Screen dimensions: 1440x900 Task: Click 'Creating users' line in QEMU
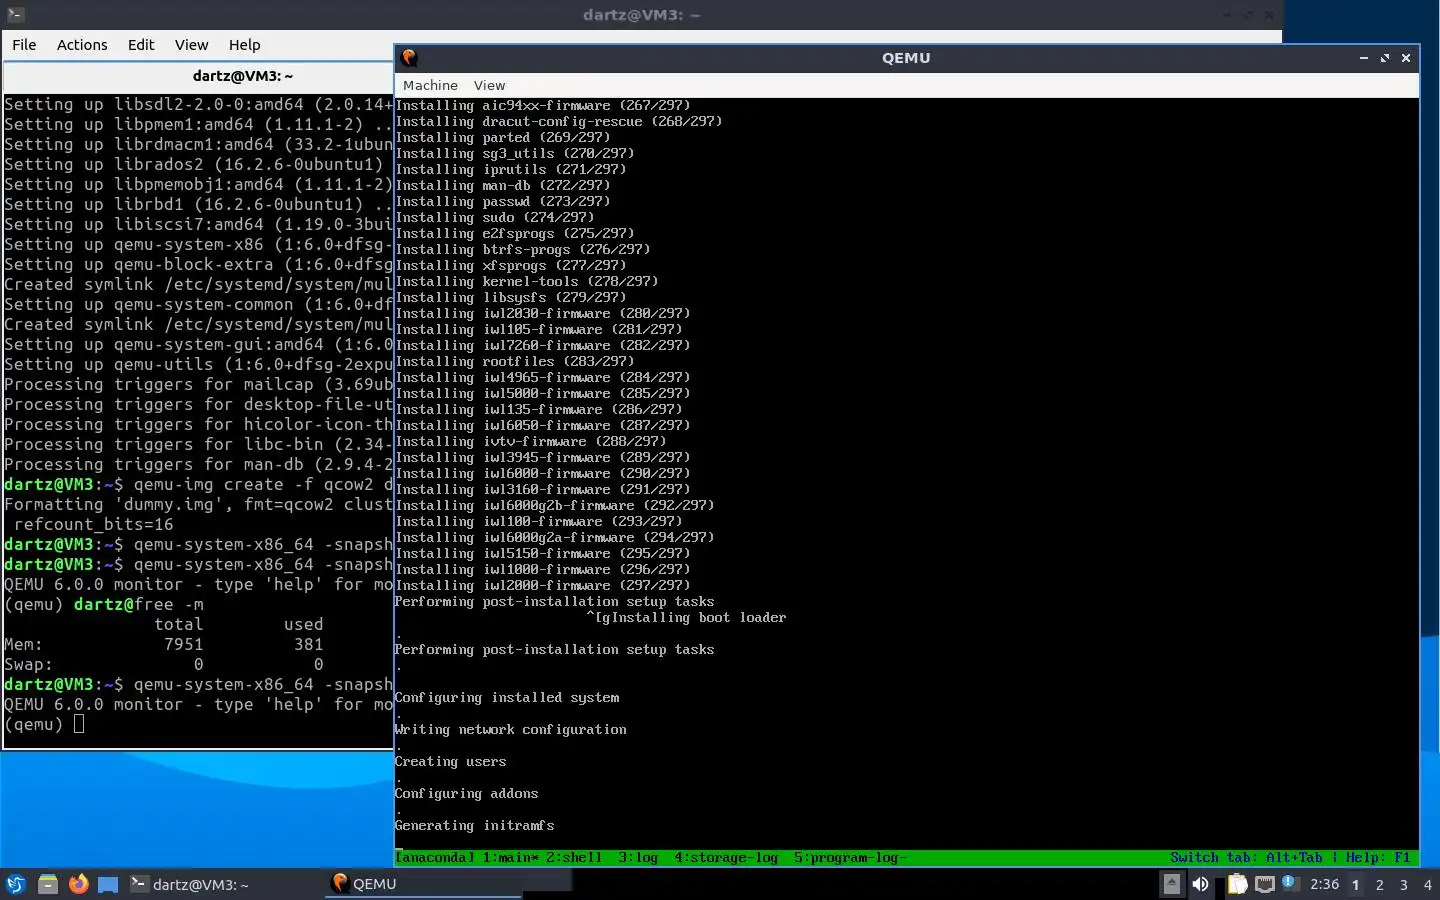(x=450, y=762)
